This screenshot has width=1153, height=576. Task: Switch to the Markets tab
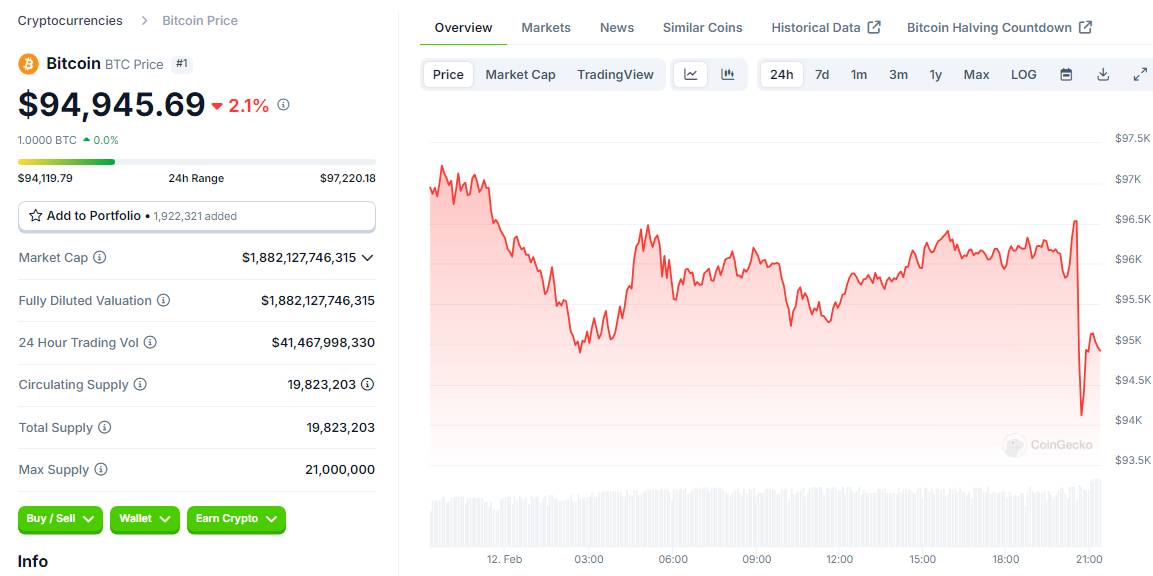pyautogui.click(x=546, y=27)
